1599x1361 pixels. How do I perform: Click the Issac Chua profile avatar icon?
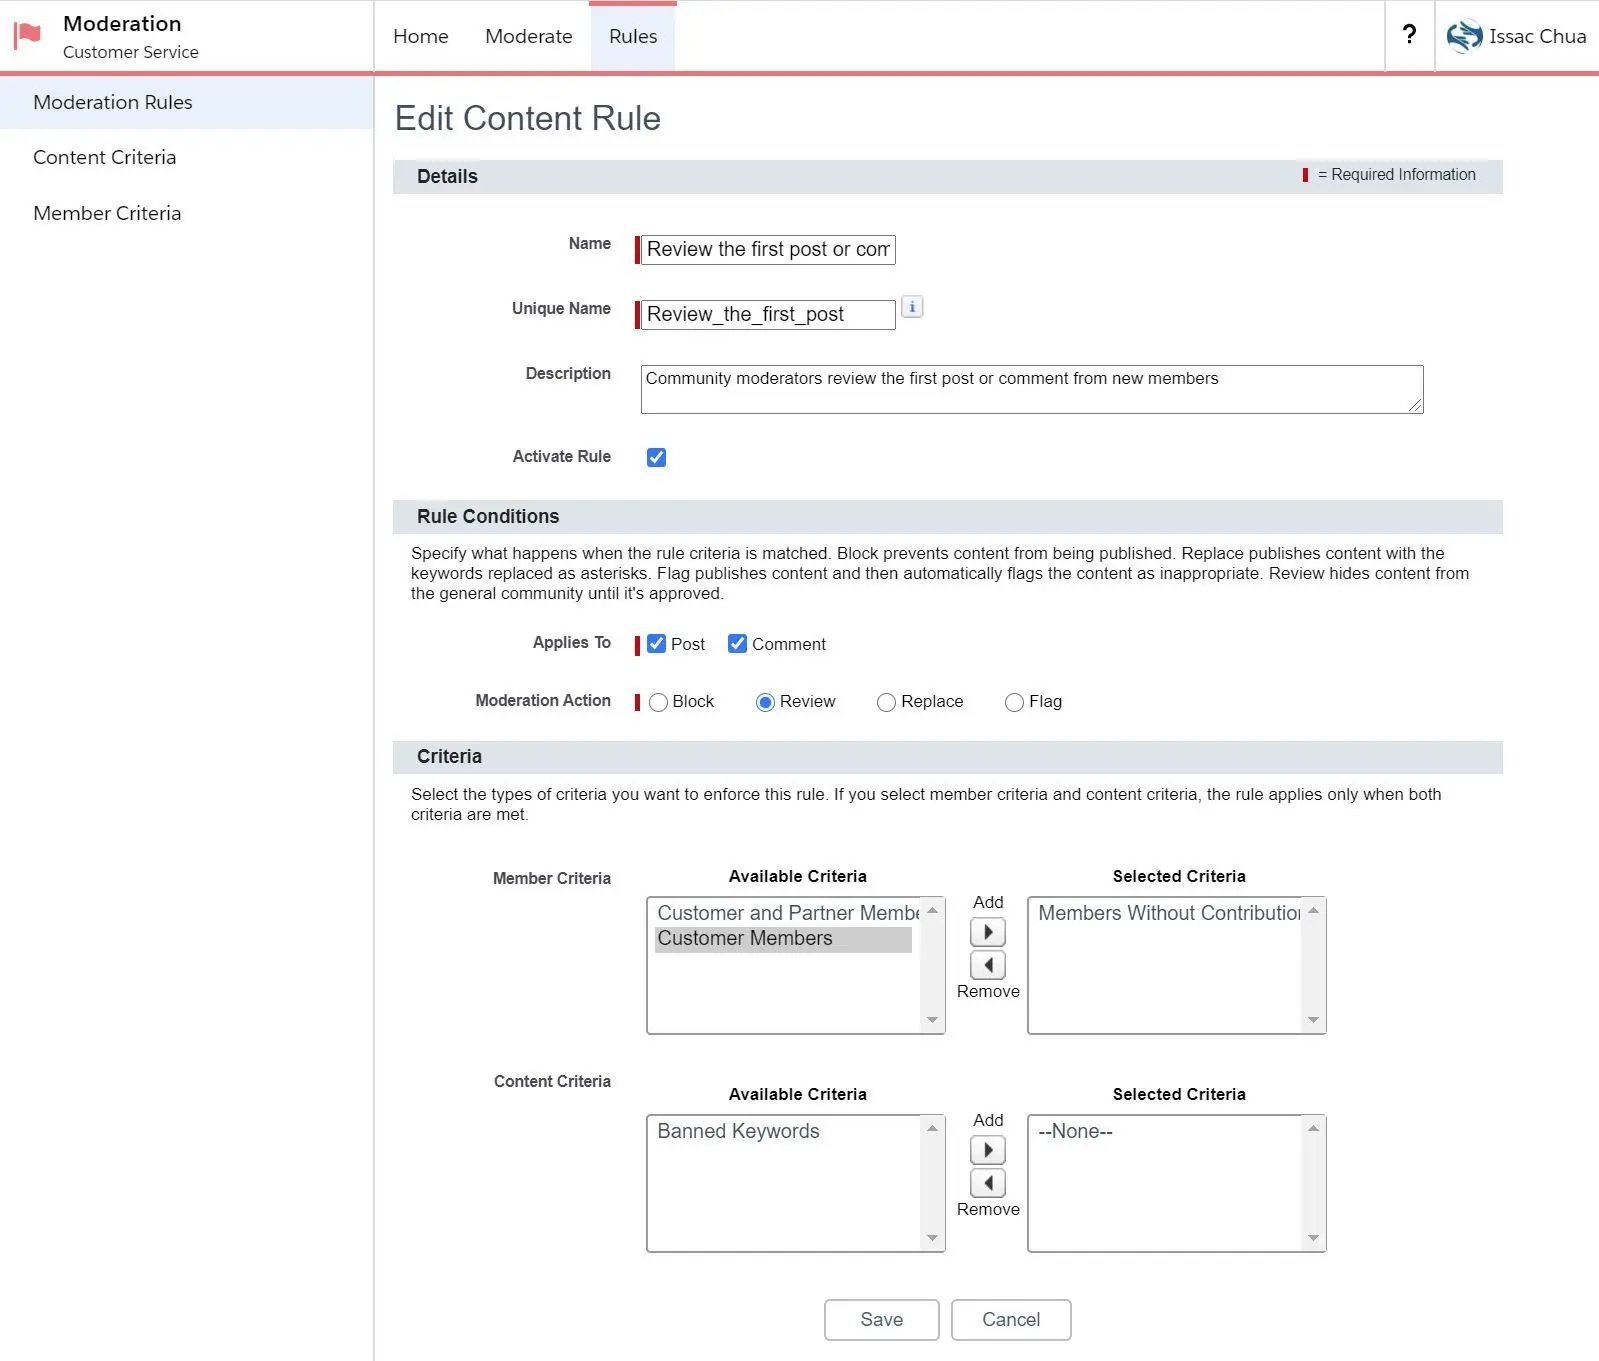1464,36
